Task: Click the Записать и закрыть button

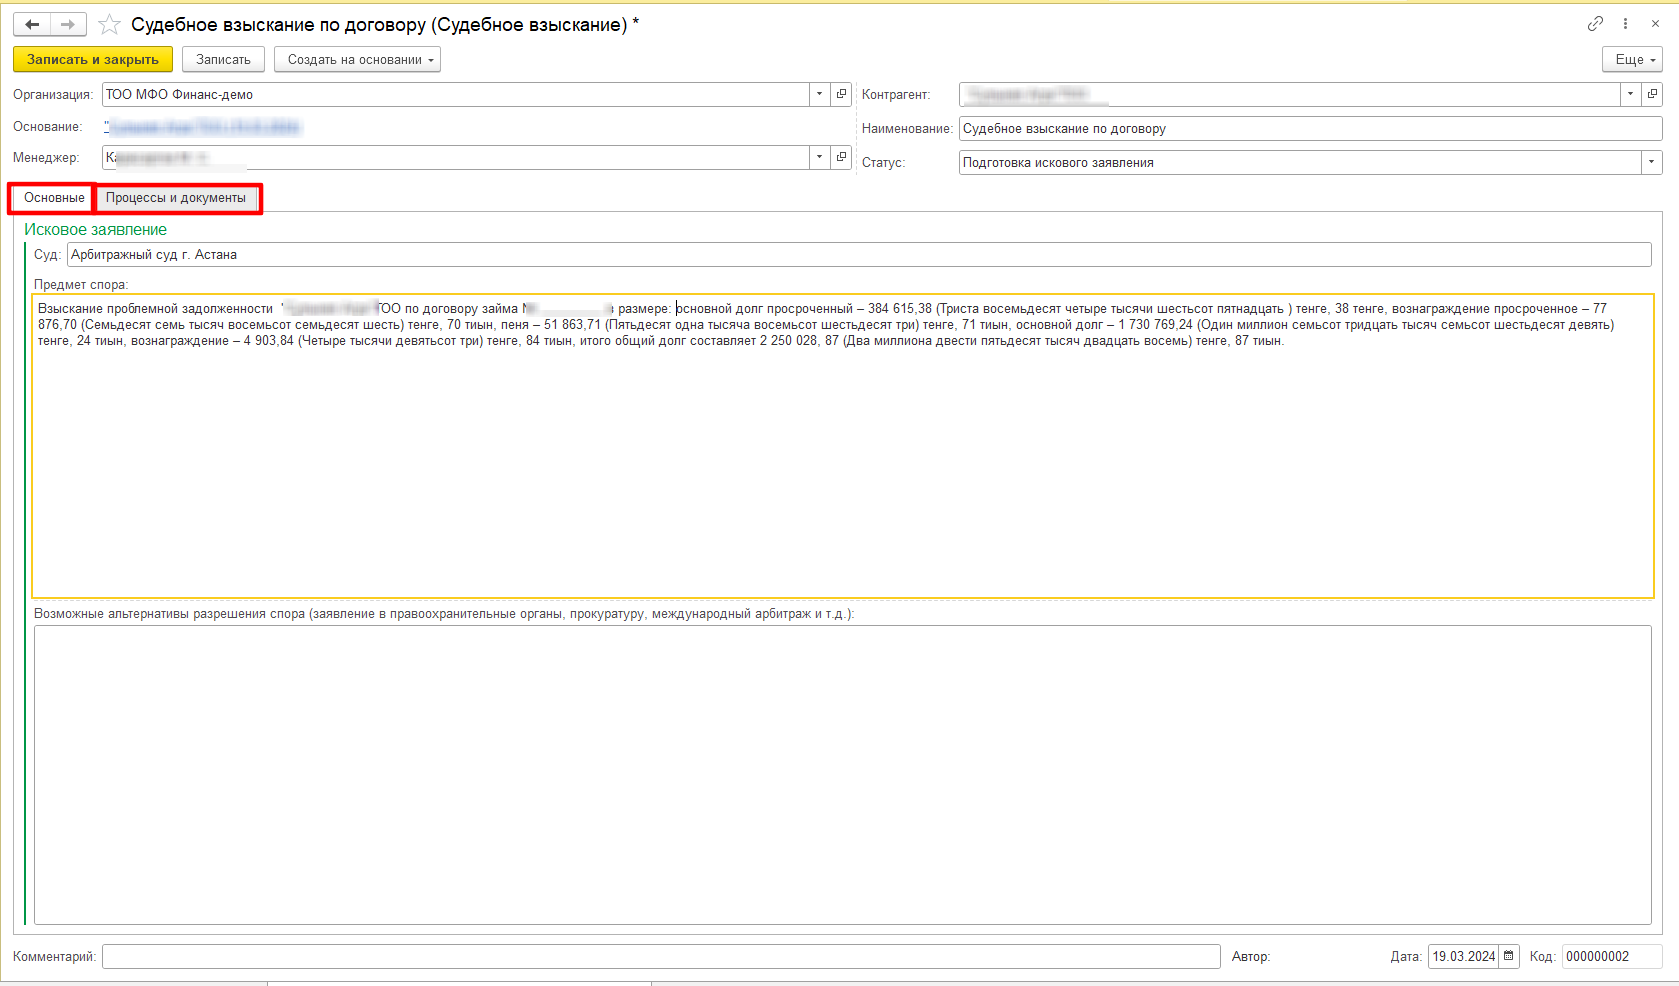Action: click(x=93, y=60)
